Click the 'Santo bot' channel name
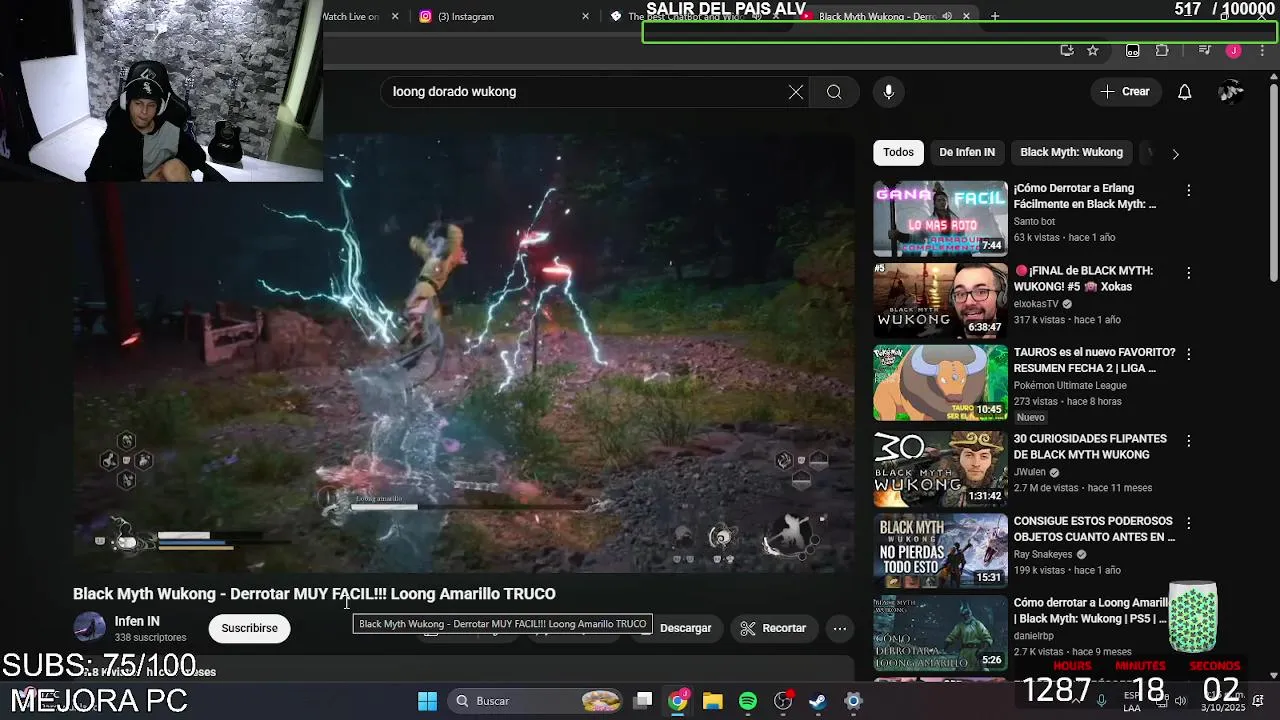This screenshot has height=720, width=1280. click(x=1034, y=222)
